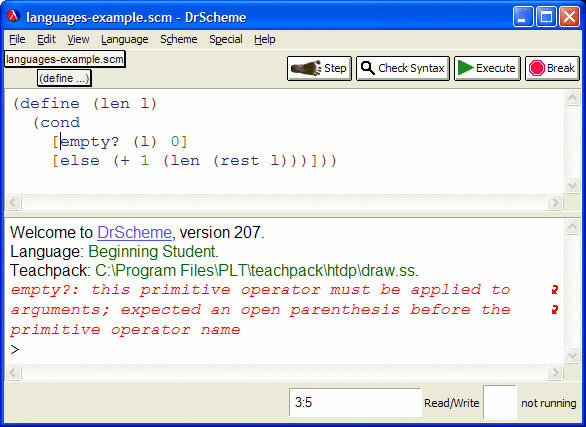
Task: Click the red 'empty?:' error message start
Action: [45, 290]
